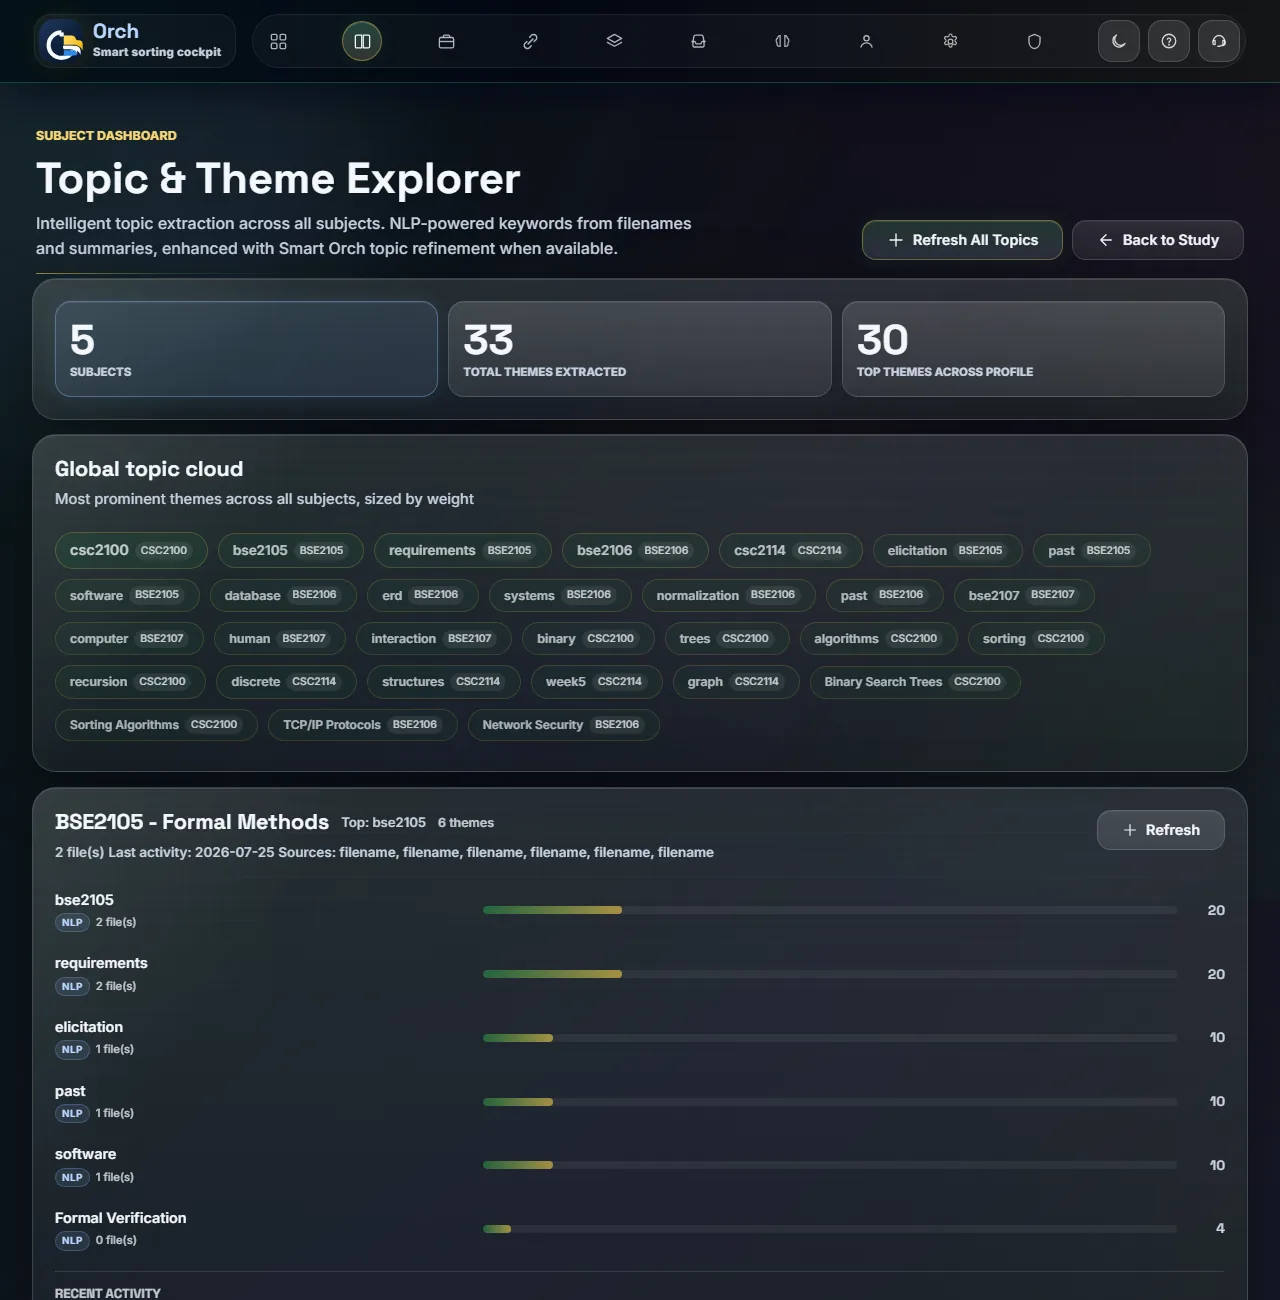This screenshot has height=1300, width=1280.
Task: Click the BSE2105 - Formal Methods heading
Action: pos(192,822)
